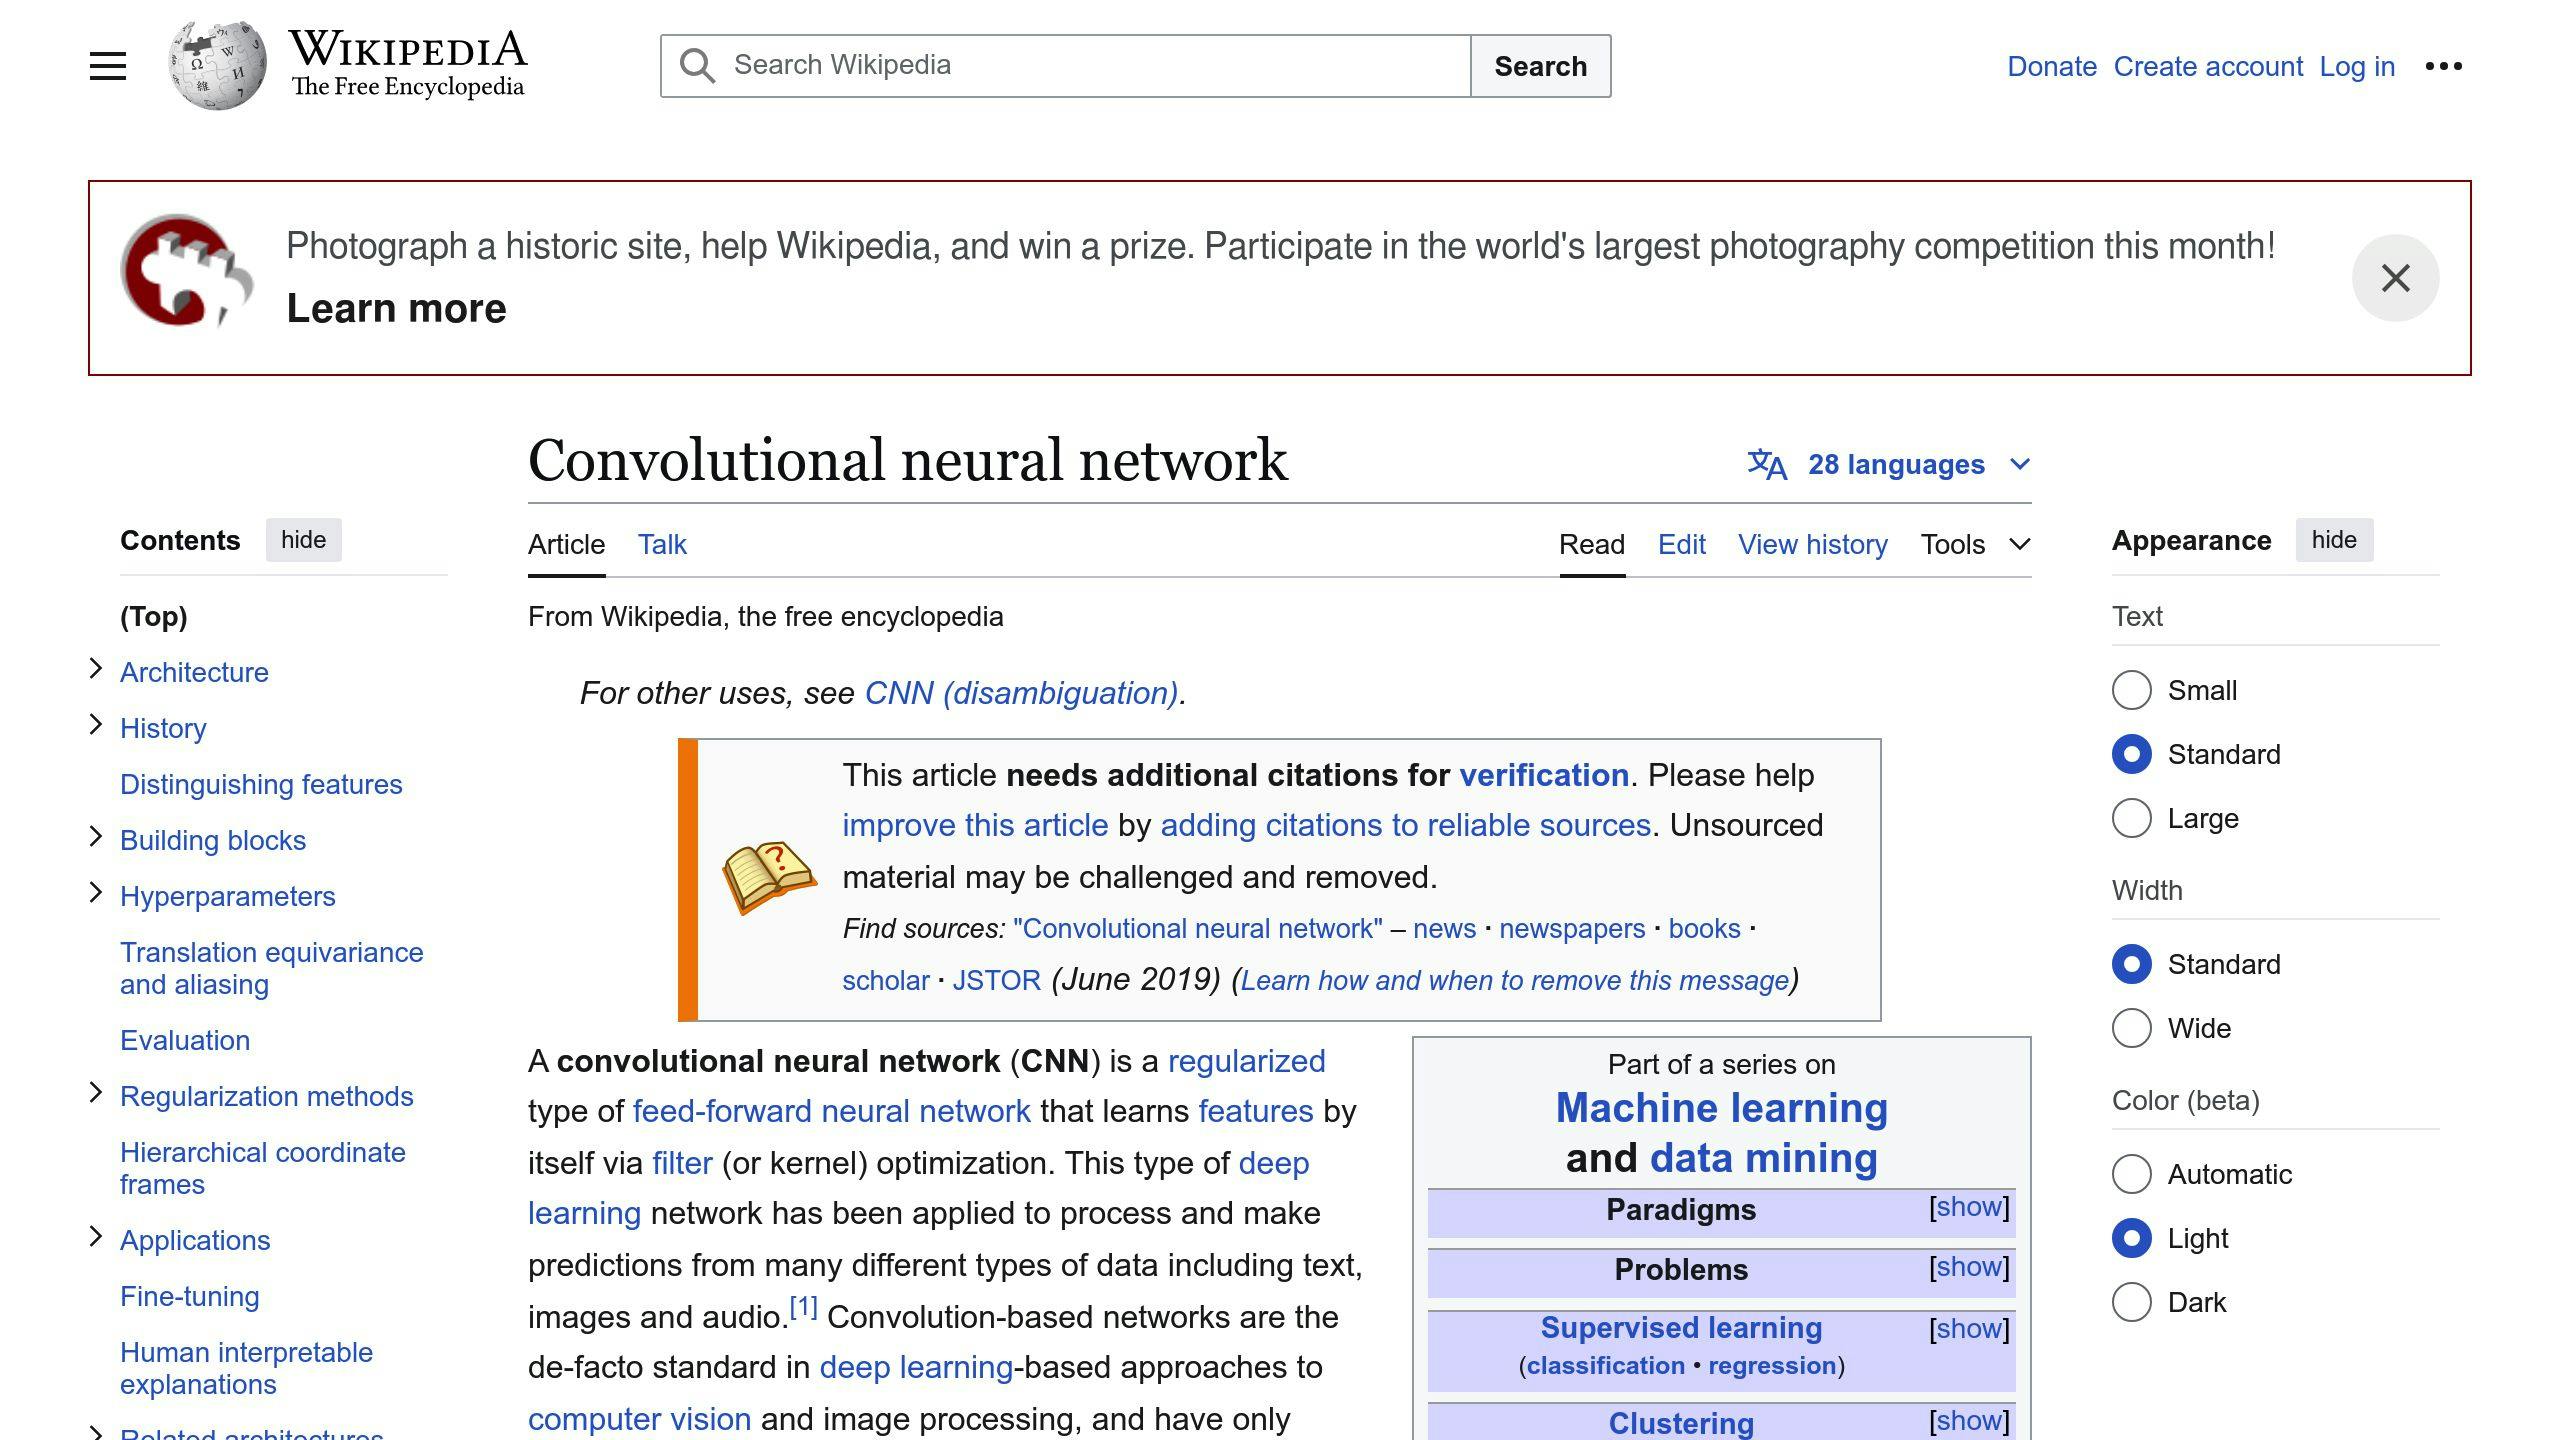Open Hierarchical coordinate frames in contents
Image resolution: width=2560 pixels, height=1440 pixels.
(263, 1168)
